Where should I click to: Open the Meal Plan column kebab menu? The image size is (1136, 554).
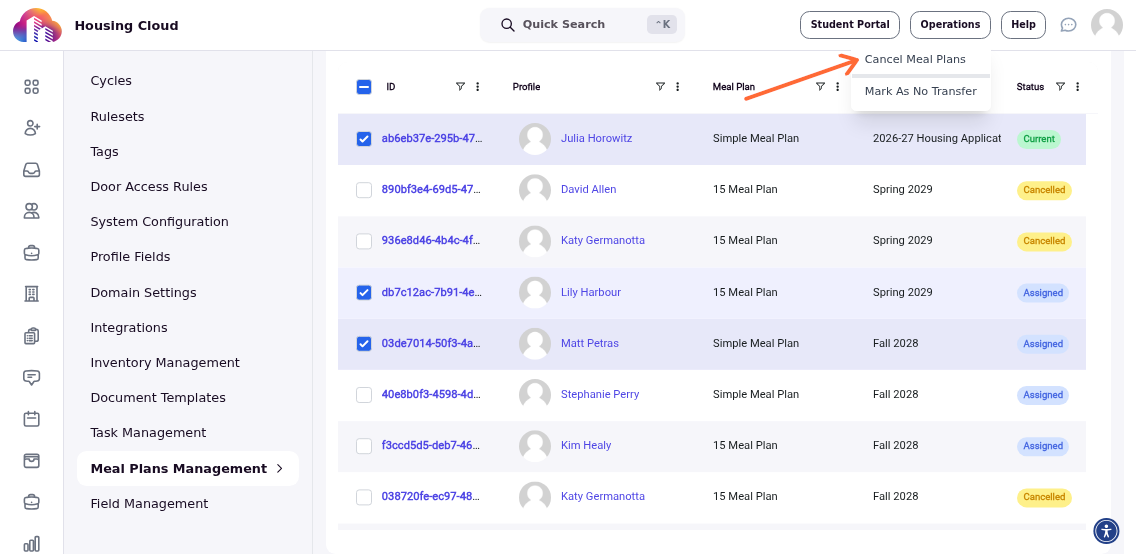coord(838,87)
